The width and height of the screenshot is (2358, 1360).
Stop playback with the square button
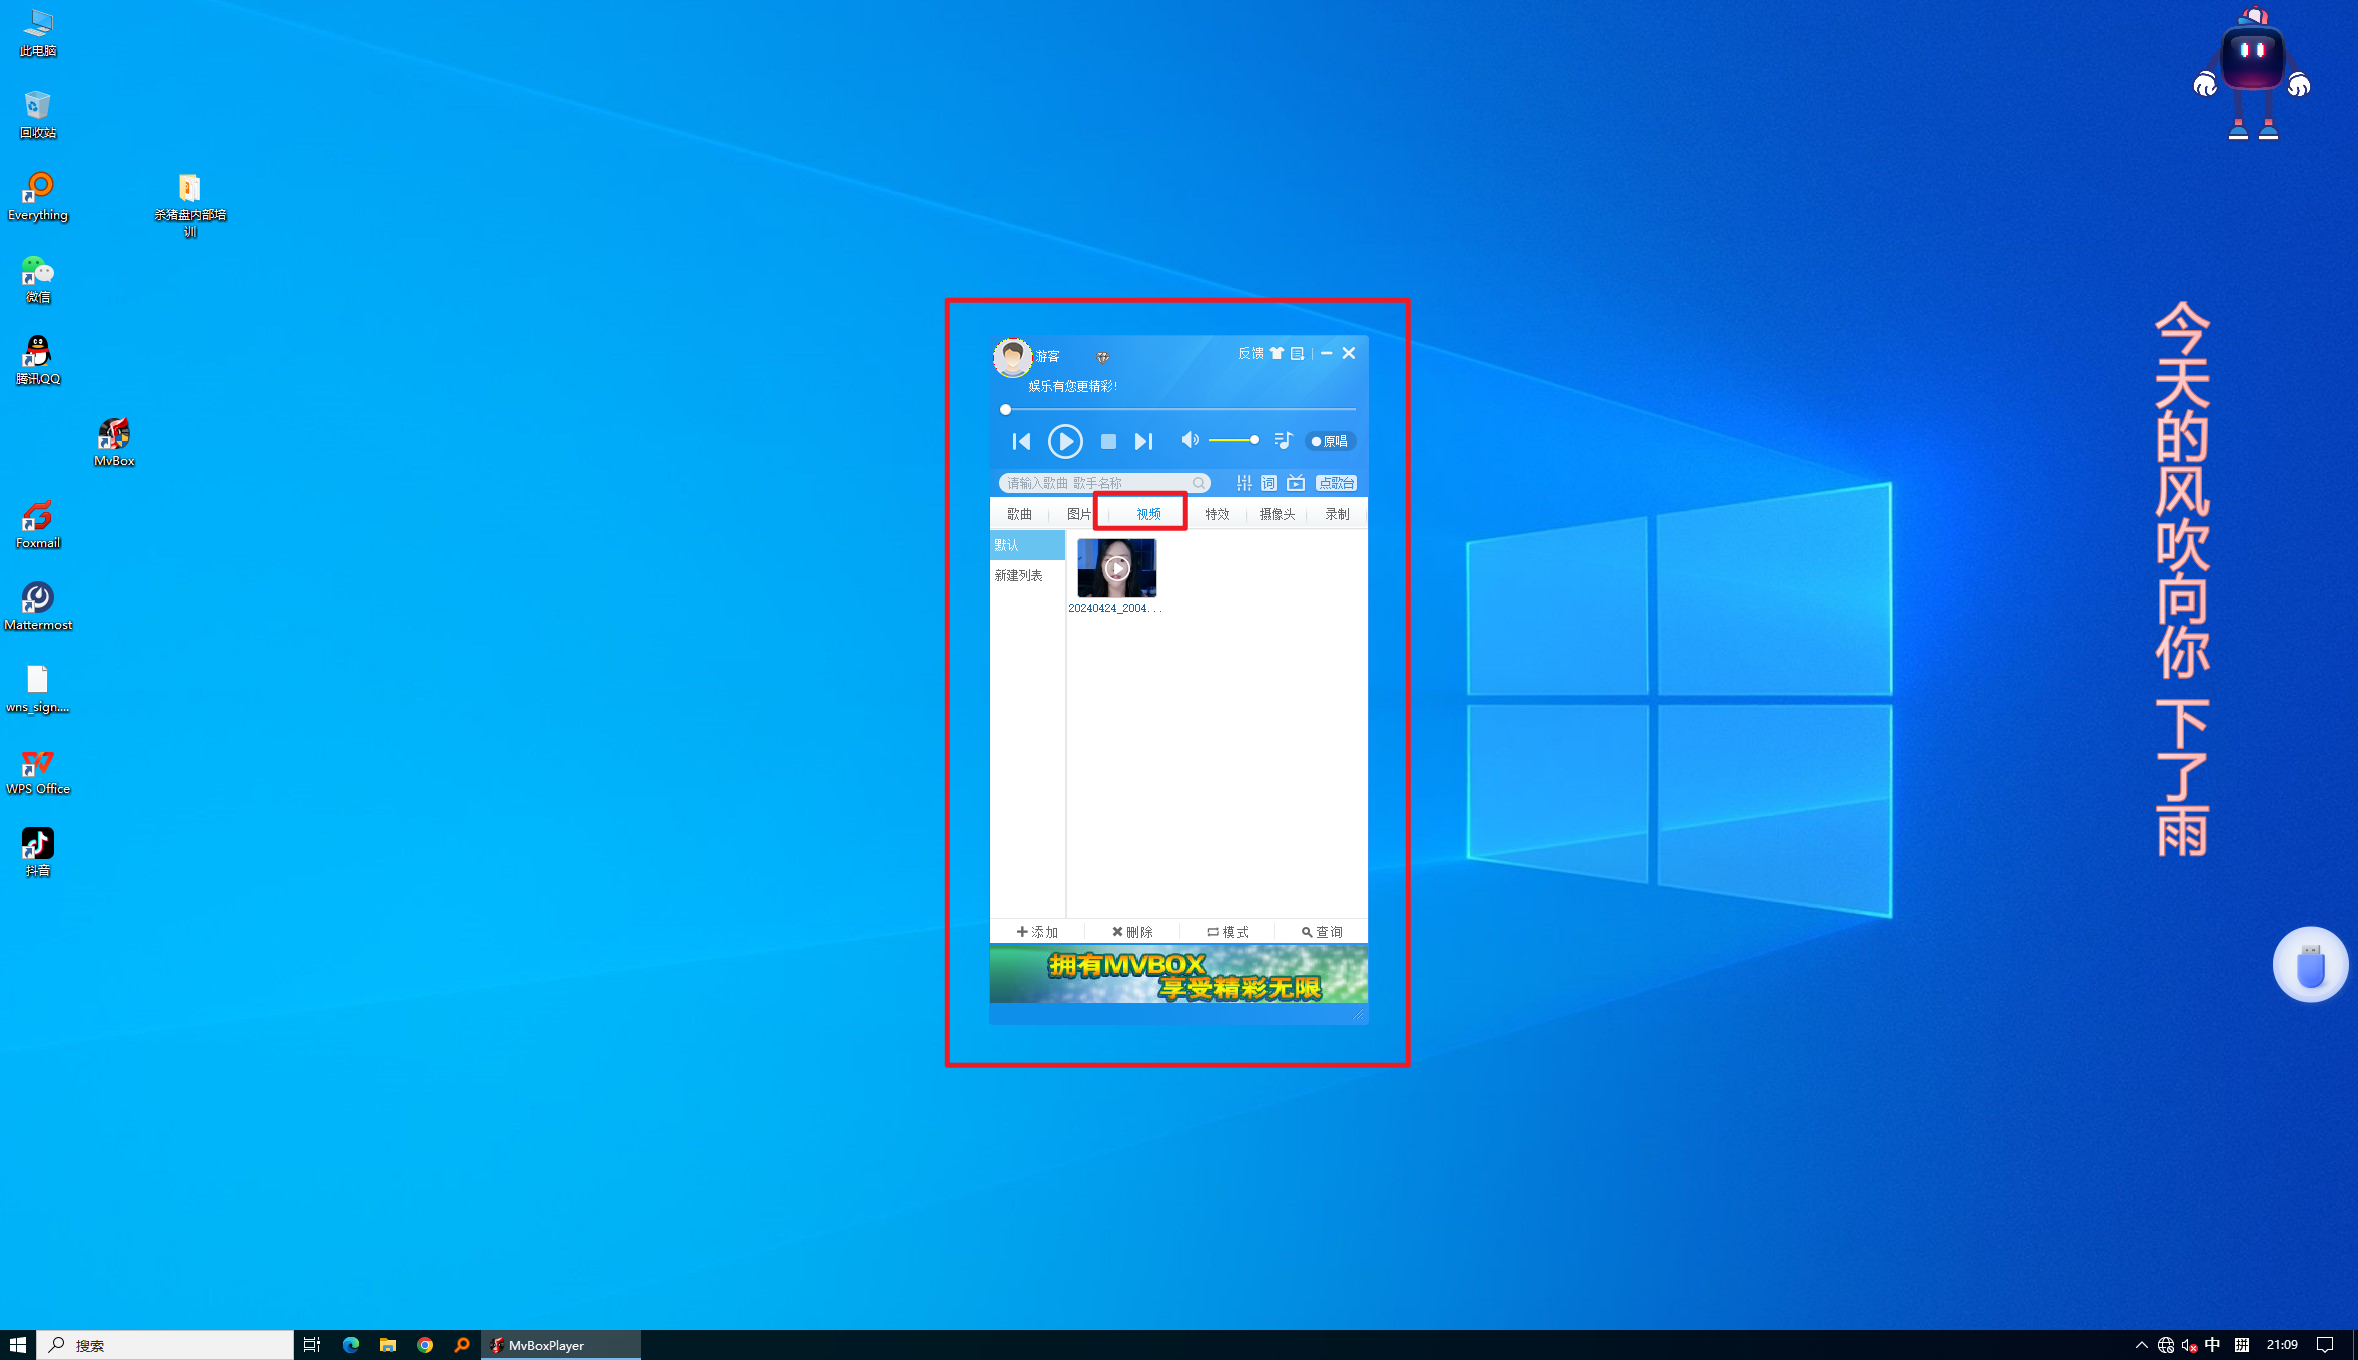point(1107,441)
